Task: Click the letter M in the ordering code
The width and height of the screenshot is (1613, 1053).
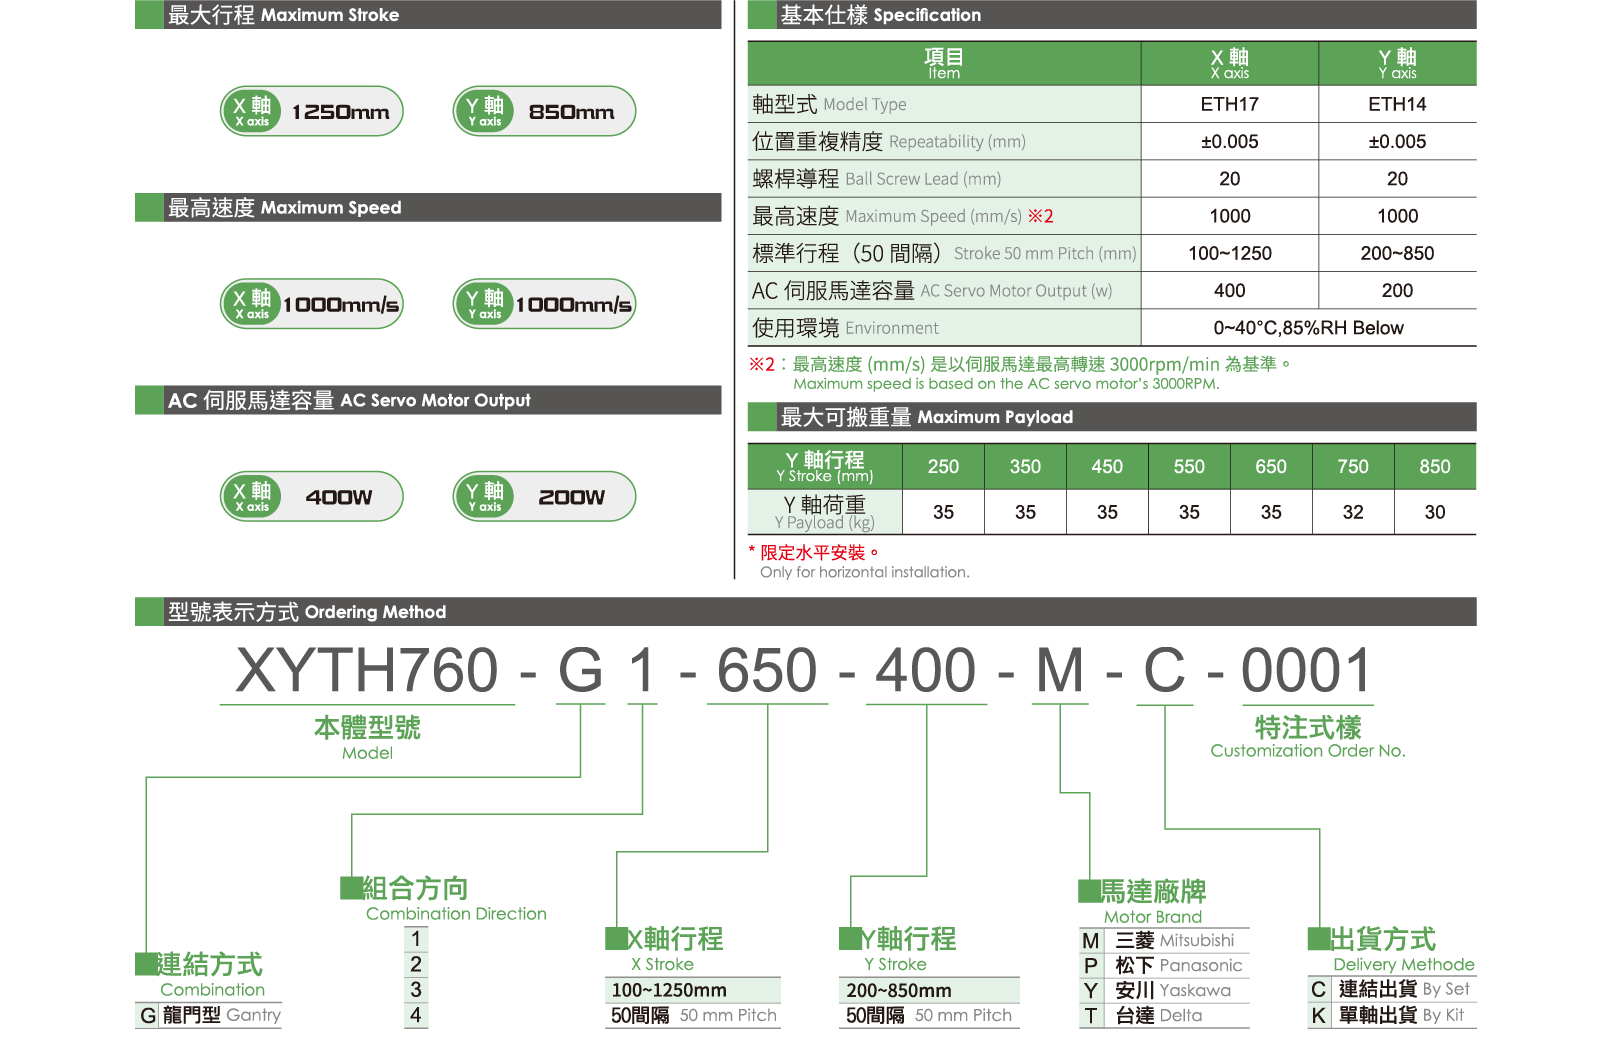Action: tap(1060, 670)
